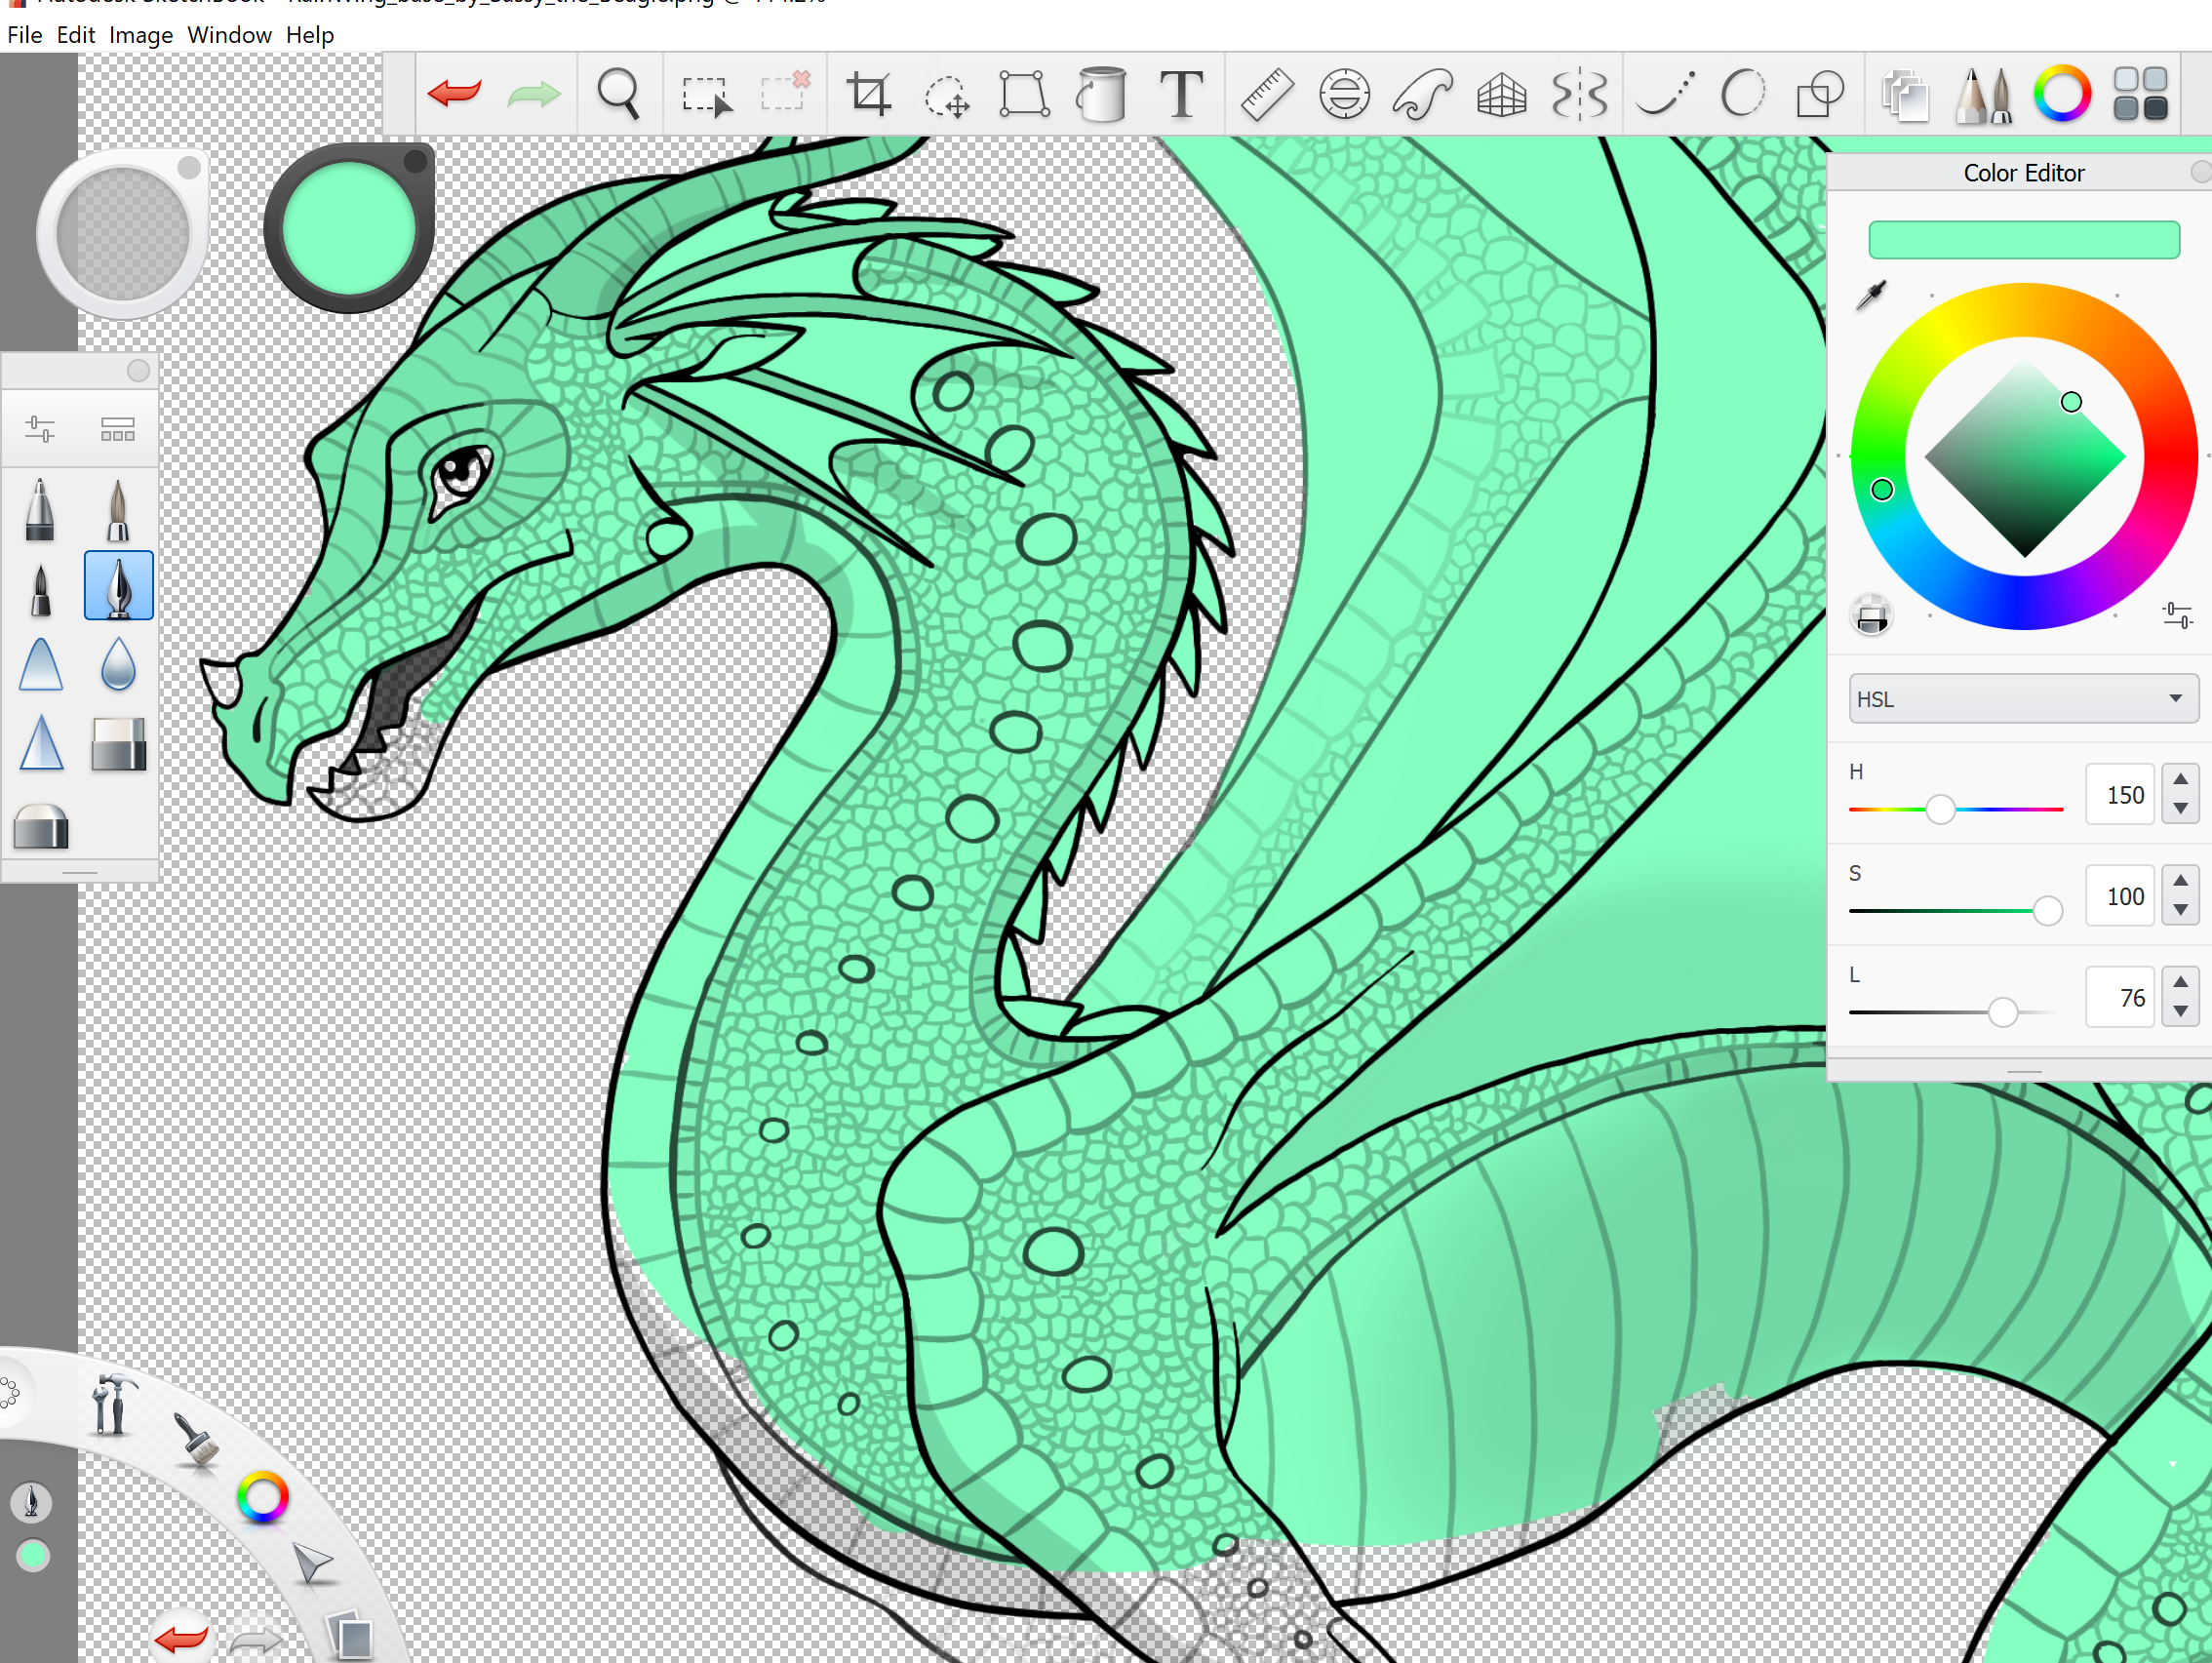Select the rectangular Selection tool
Viewport: 2212px width, 1663px height.
pos(706,95)
